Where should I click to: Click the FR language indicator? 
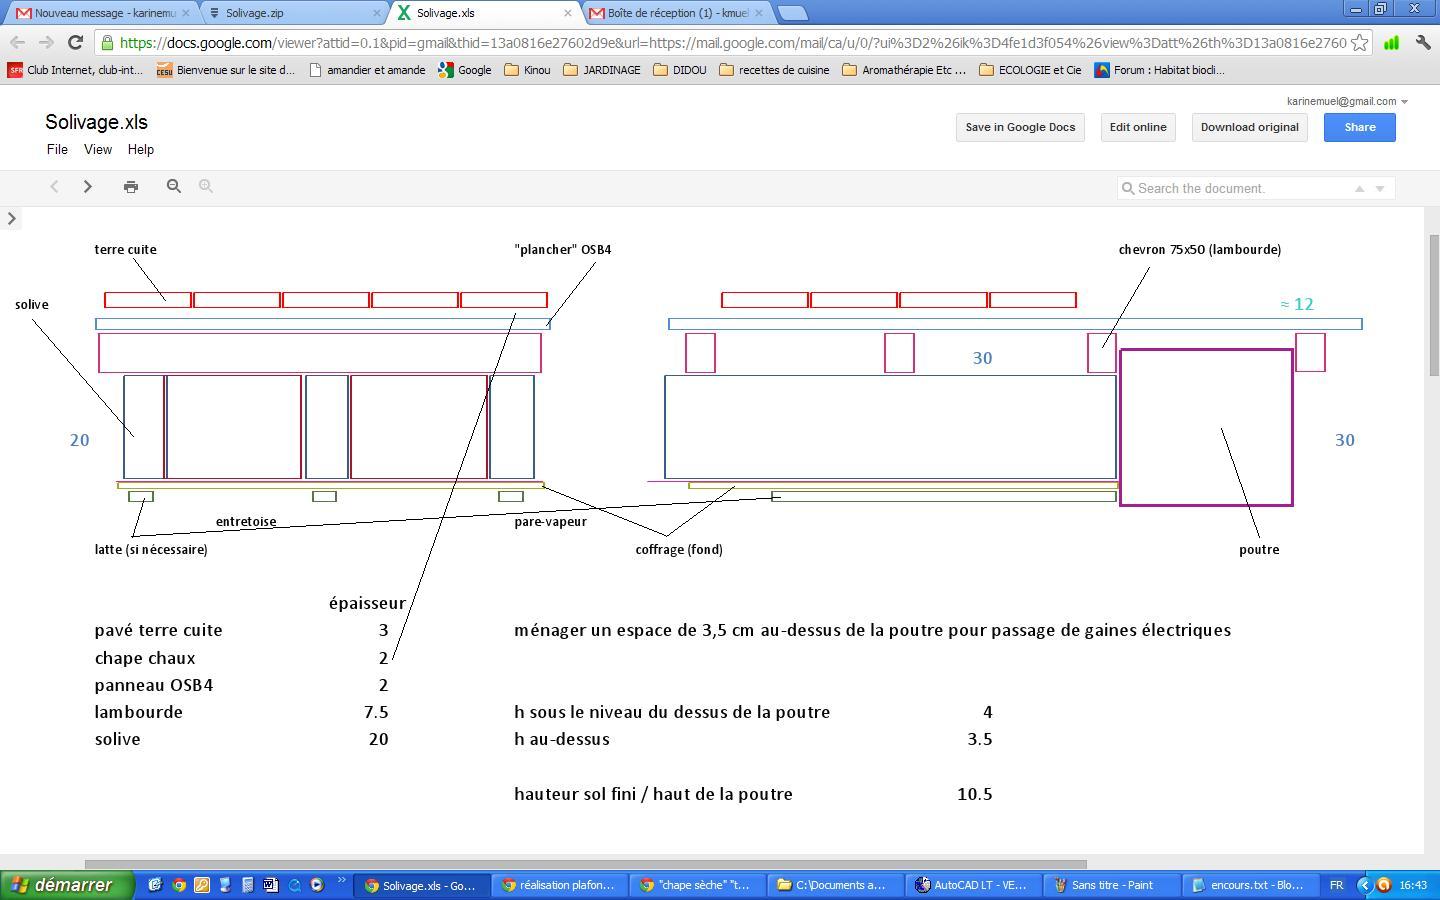pos(1336,885)
